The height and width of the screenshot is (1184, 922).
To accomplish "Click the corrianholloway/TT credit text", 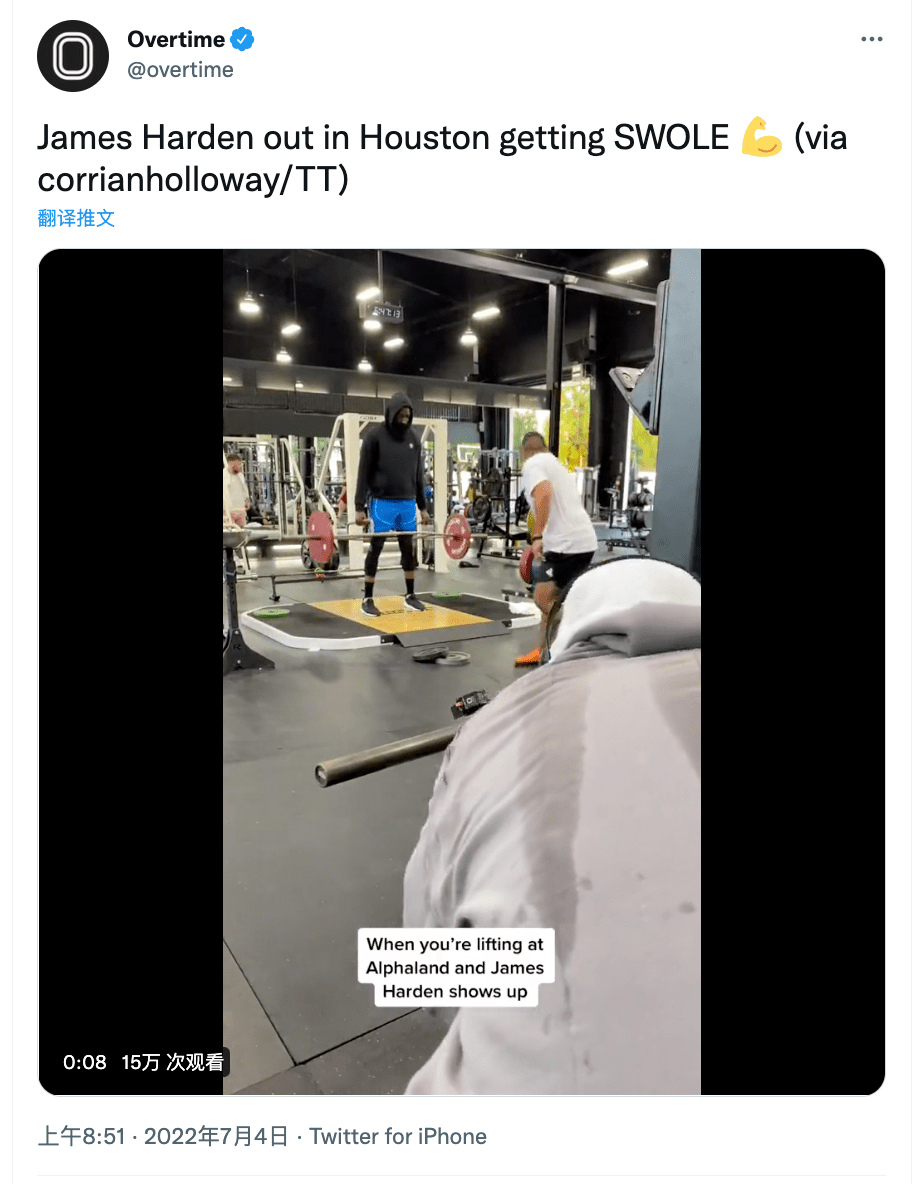I will coord(193,180).
